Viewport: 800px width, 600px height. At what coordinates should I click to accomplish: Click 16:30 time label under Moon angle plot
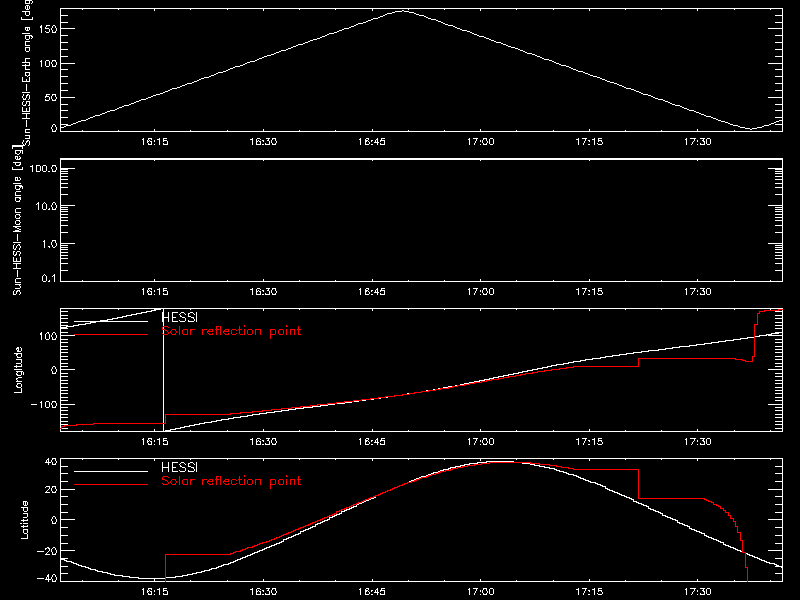[263, 292]
